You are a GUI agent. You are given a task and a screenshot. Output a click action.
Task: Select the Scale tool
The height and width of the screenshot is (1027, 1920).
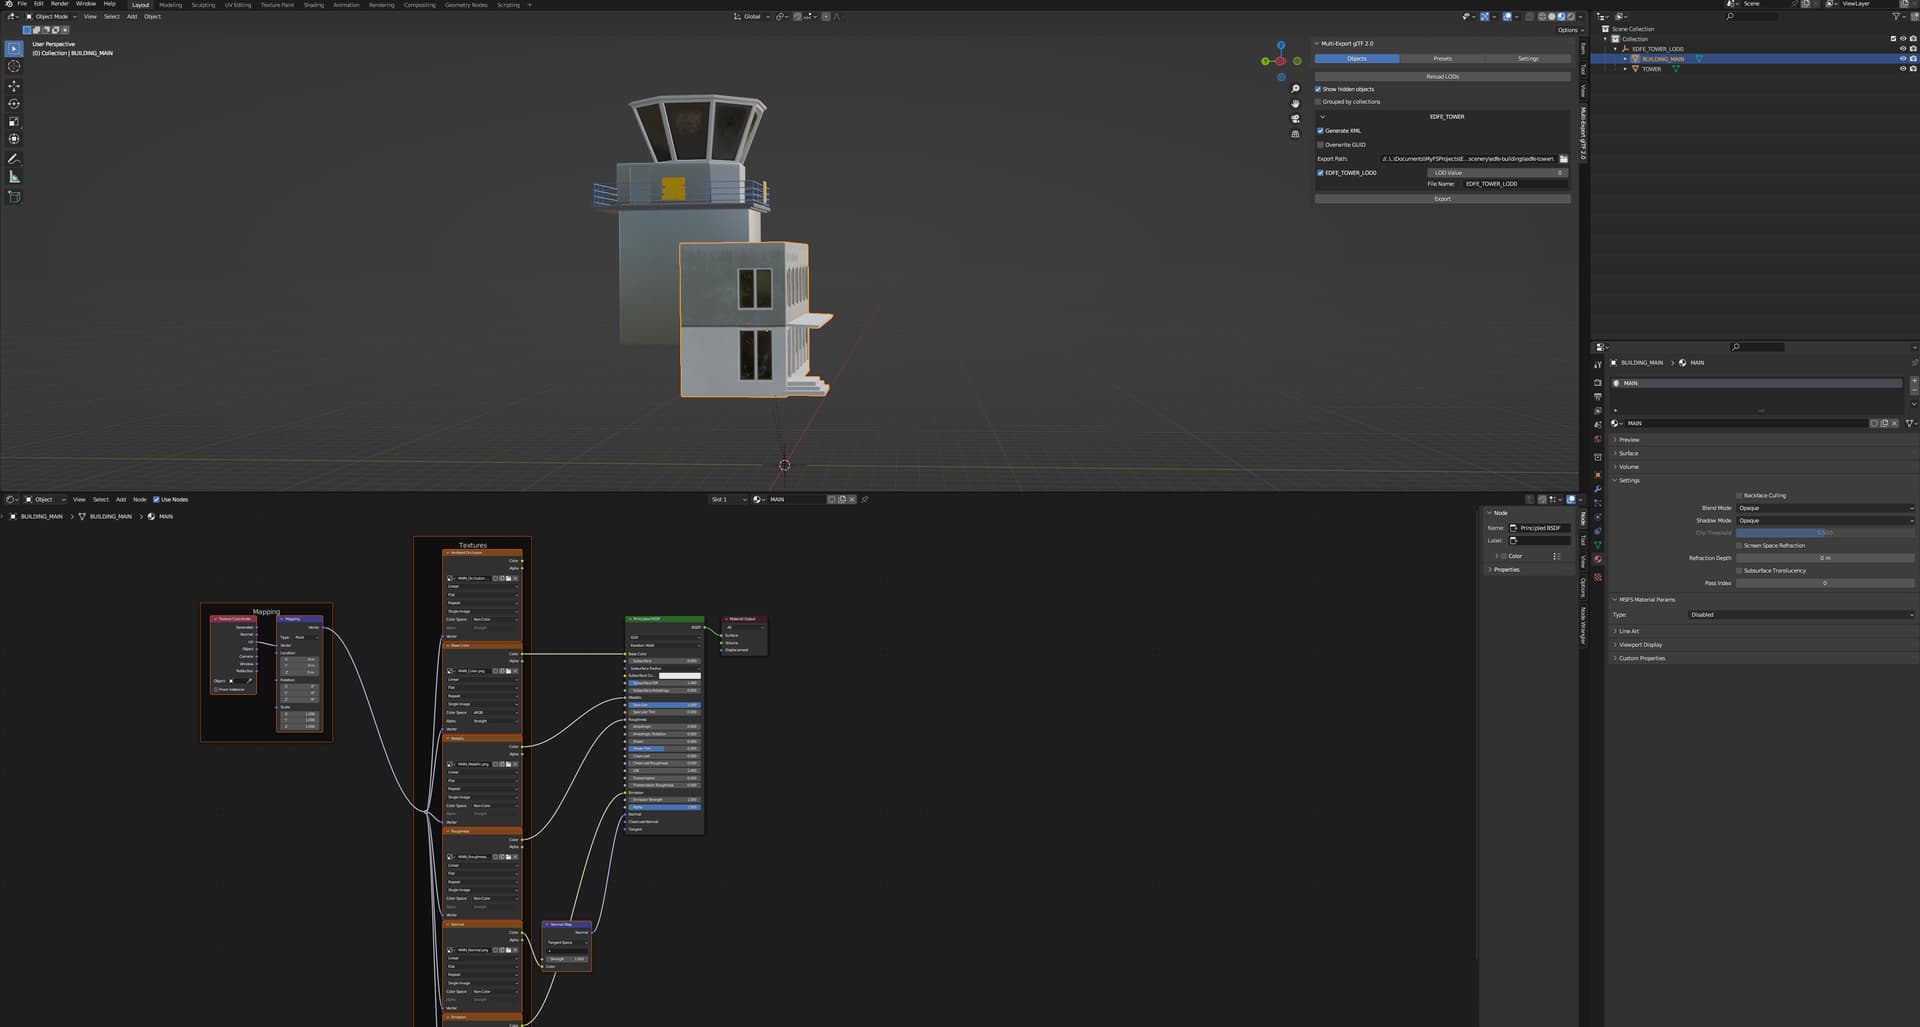tap(14, 122)
